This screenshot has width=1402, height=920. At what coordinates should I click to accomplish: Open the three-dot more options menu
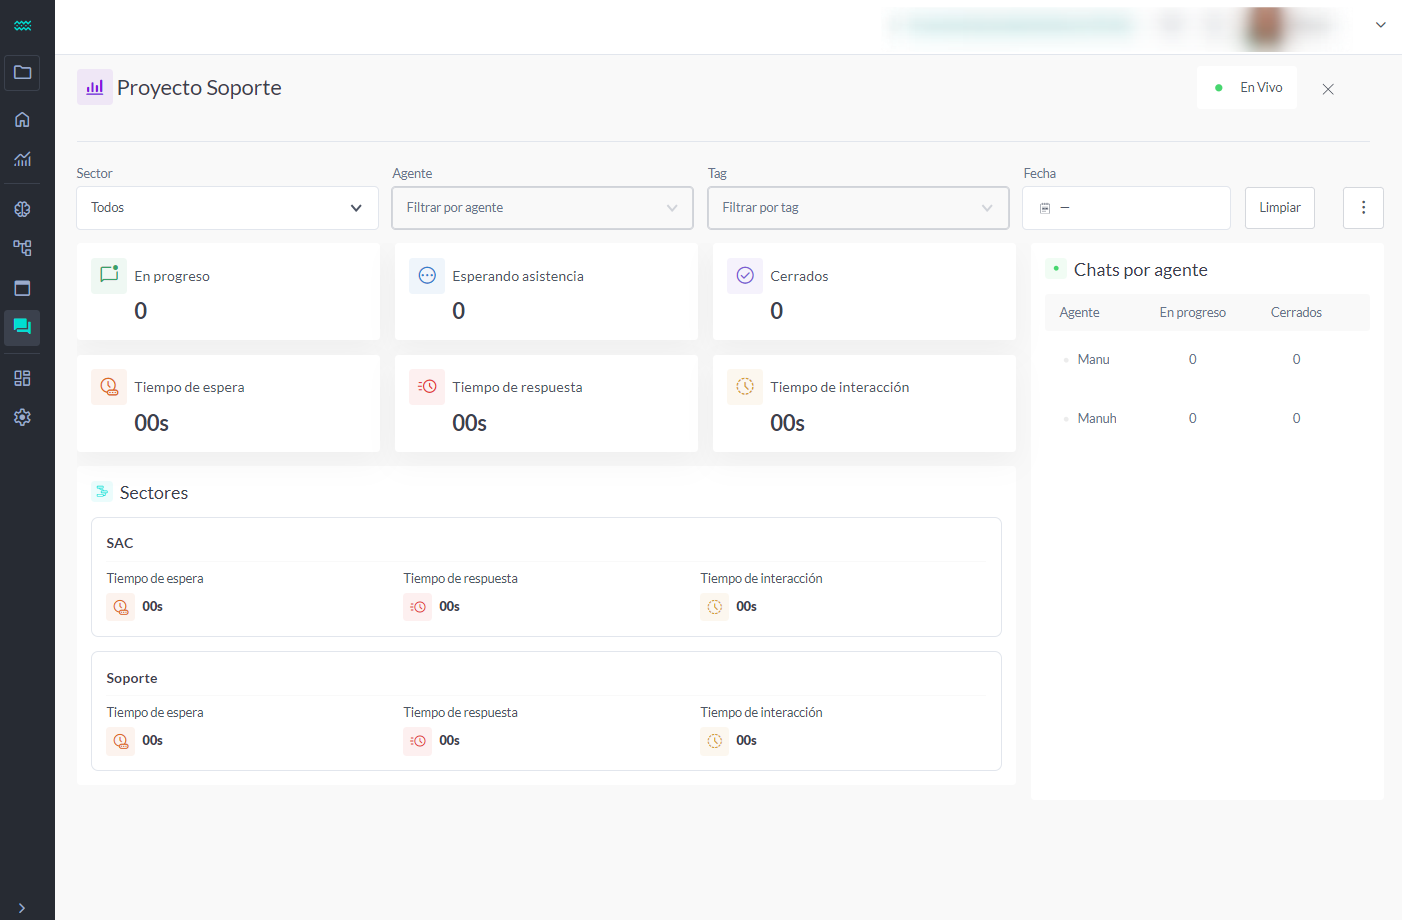coord(1363,208)
